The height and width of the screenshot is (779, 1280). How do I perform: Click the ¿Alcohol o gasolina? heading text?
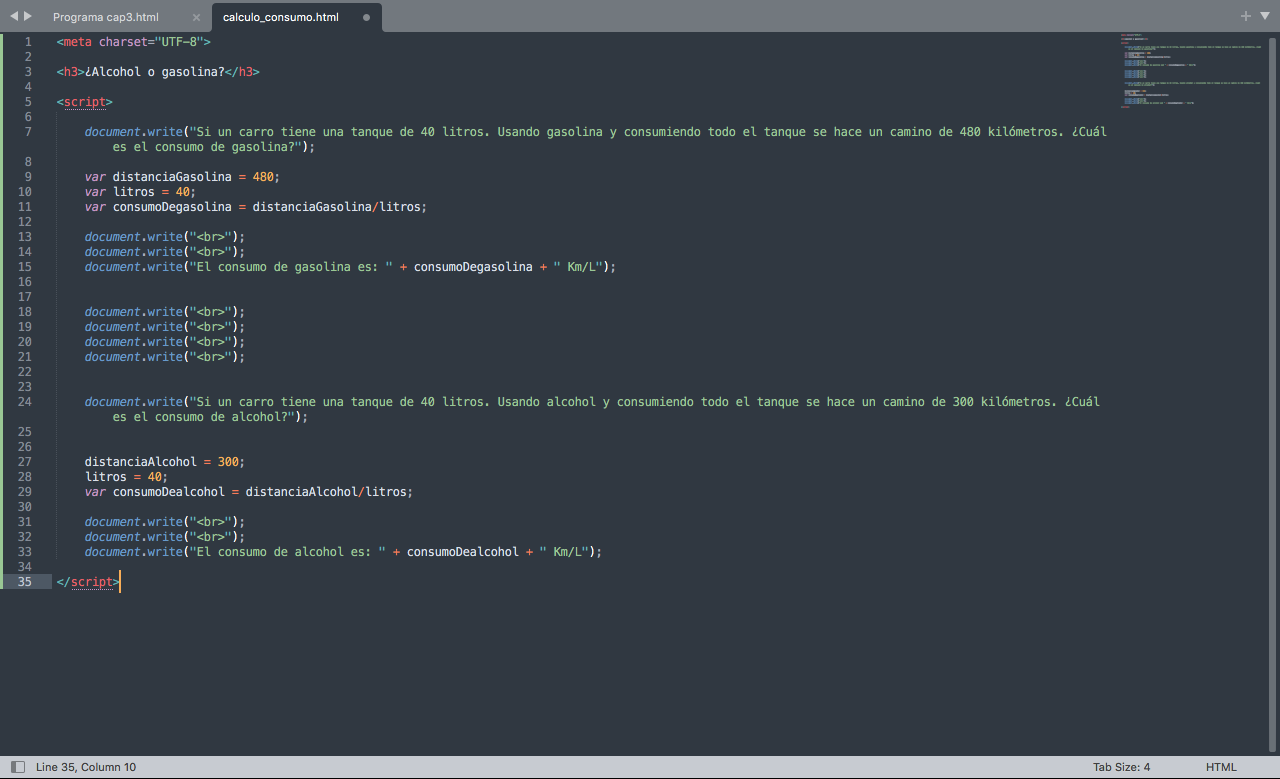coord(155,72)
